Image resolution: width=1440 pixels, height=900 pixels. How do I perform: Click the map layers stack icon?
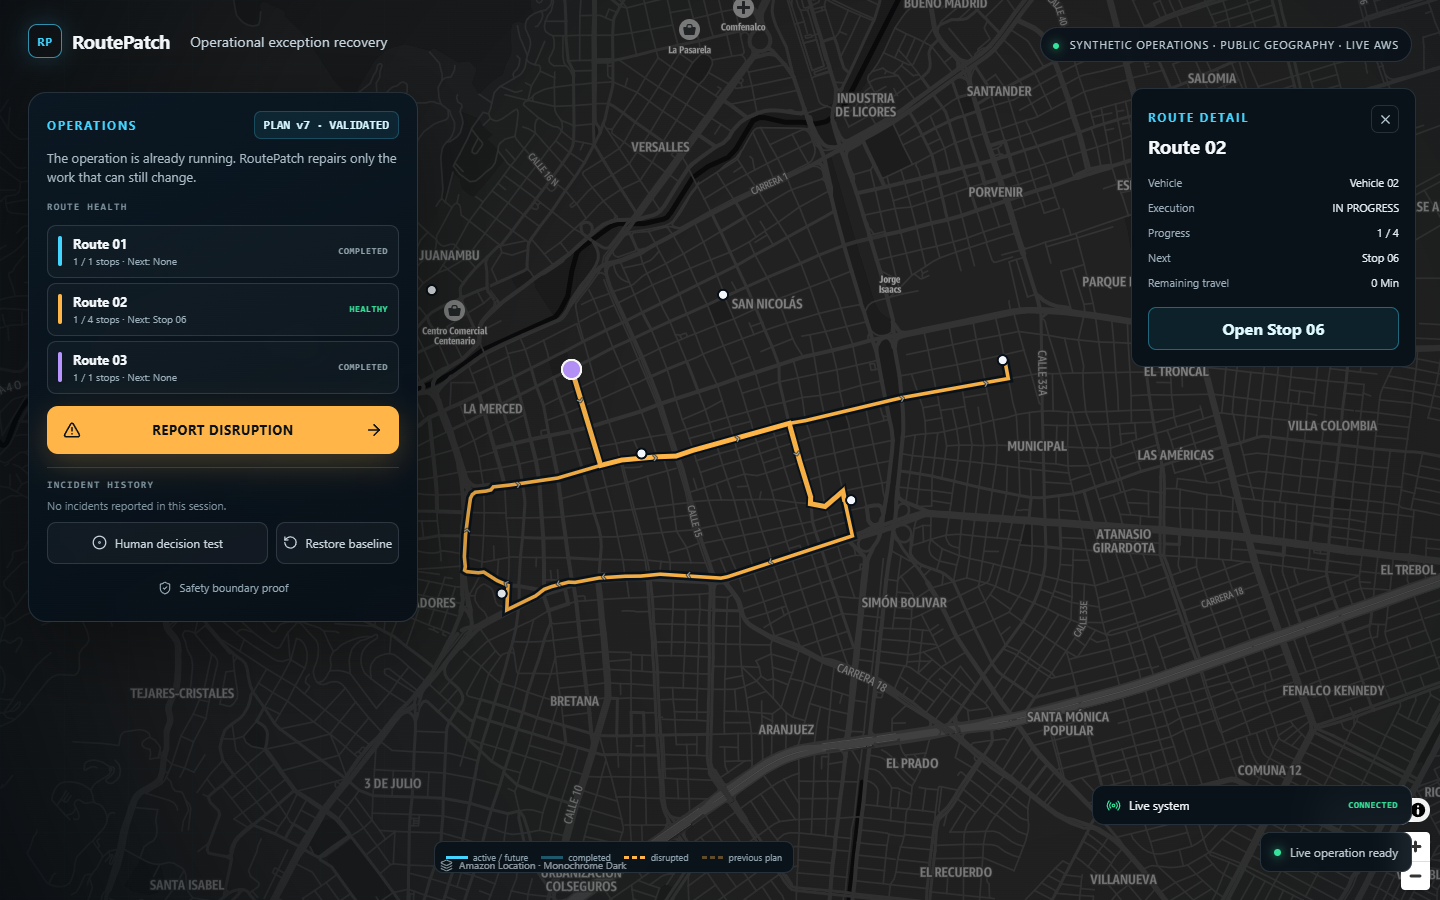447,865
